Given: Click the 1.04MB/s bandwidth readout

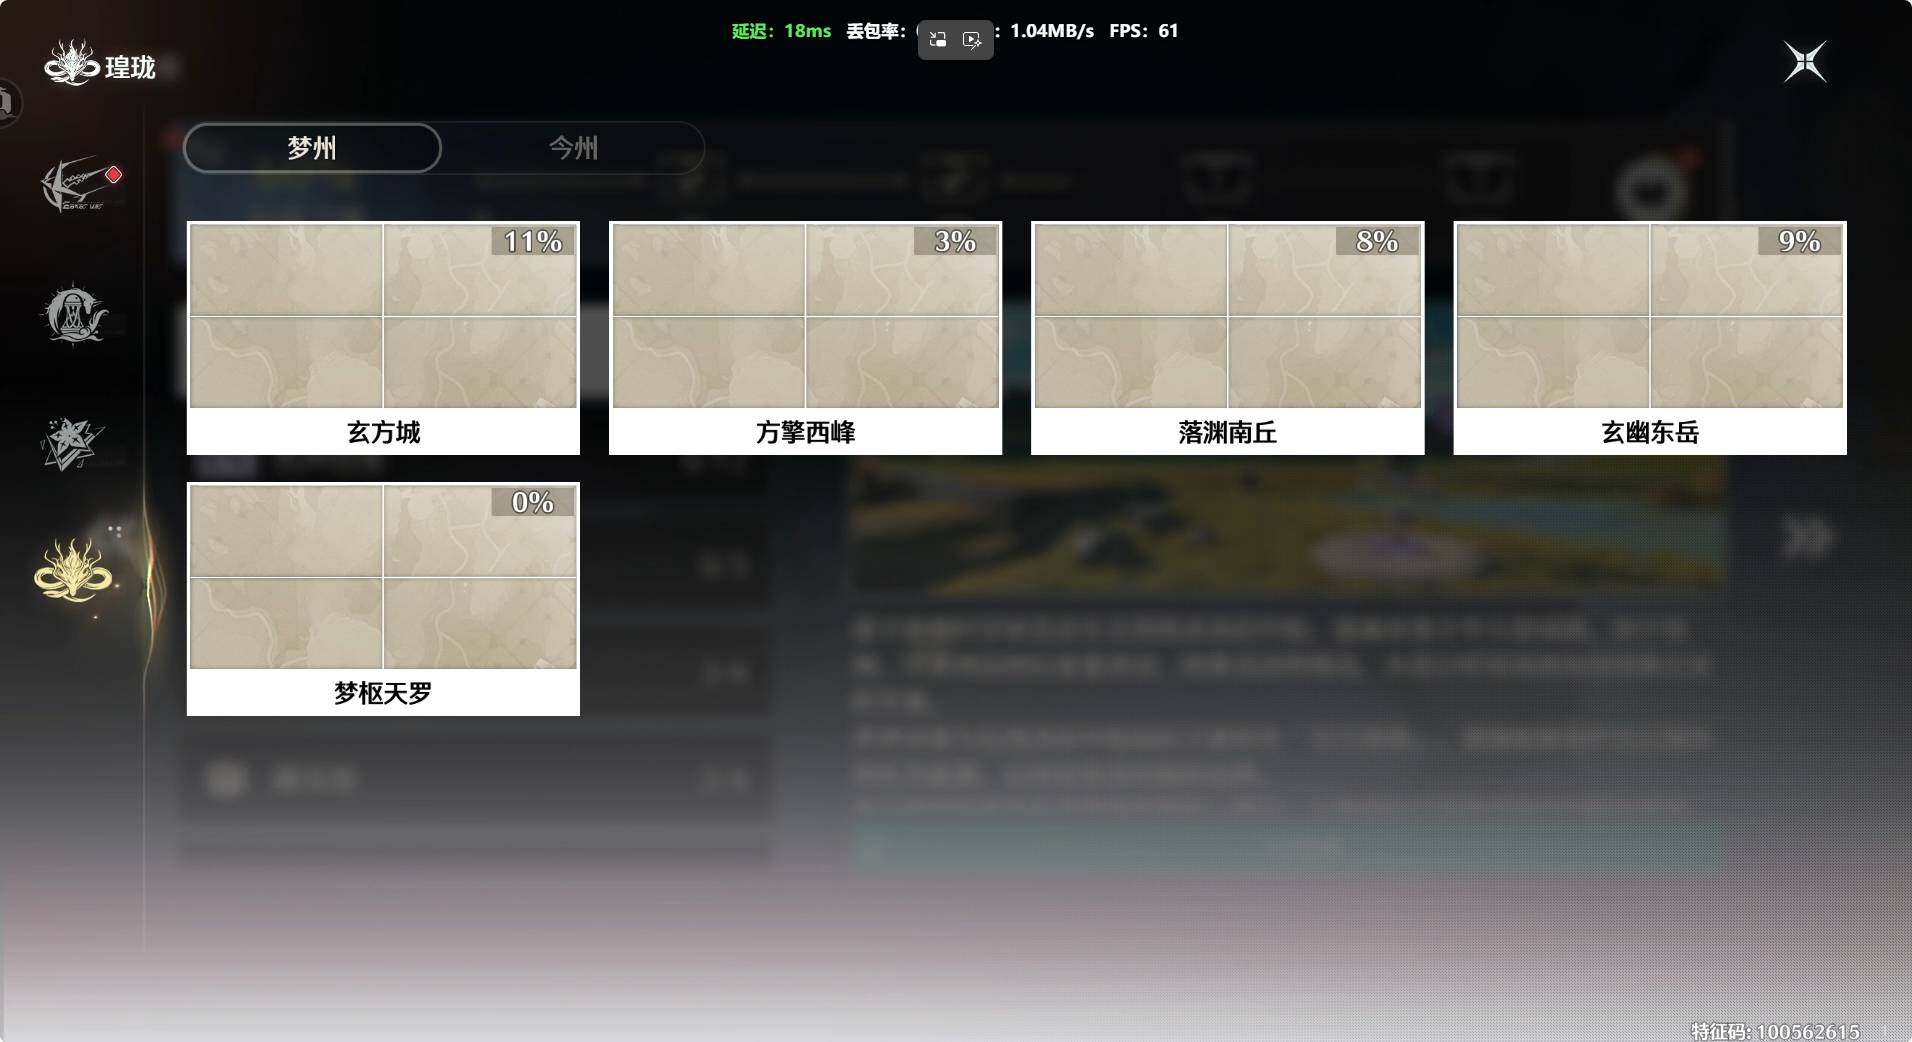Looking at the screenshot, I should pyautogui.click(x=1052, y=31).
